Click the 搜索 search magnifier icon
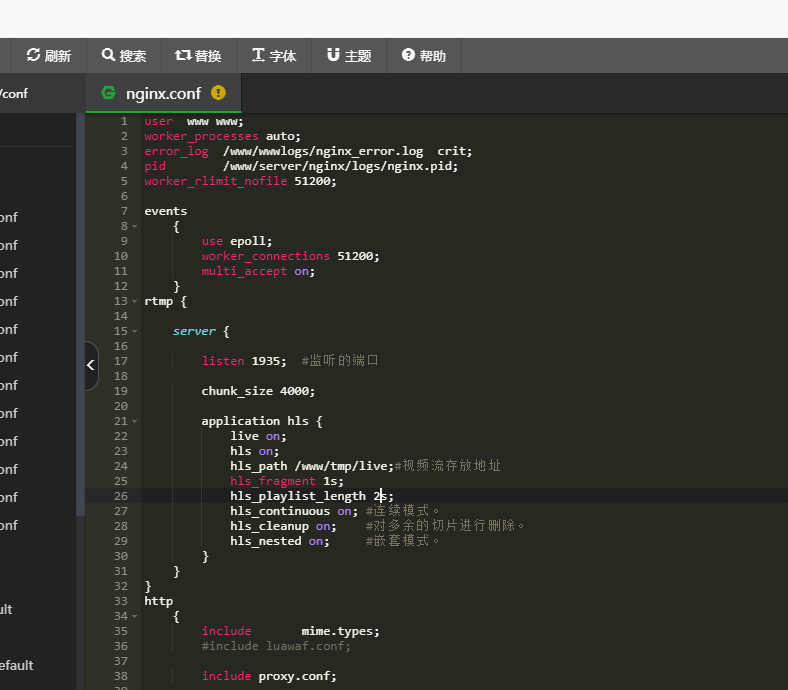Screen dimensions: 788x690 (108, 56)
